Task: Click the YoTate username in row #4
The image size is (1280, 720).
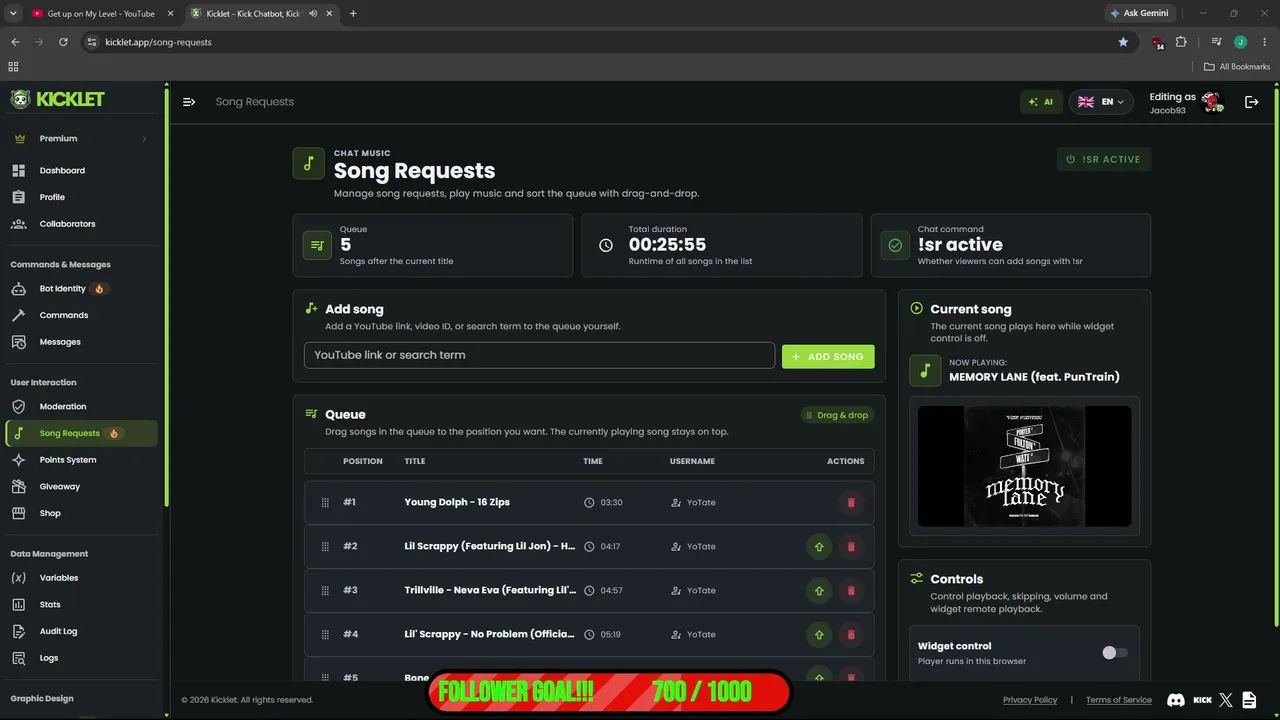Action: click(701, 635)
